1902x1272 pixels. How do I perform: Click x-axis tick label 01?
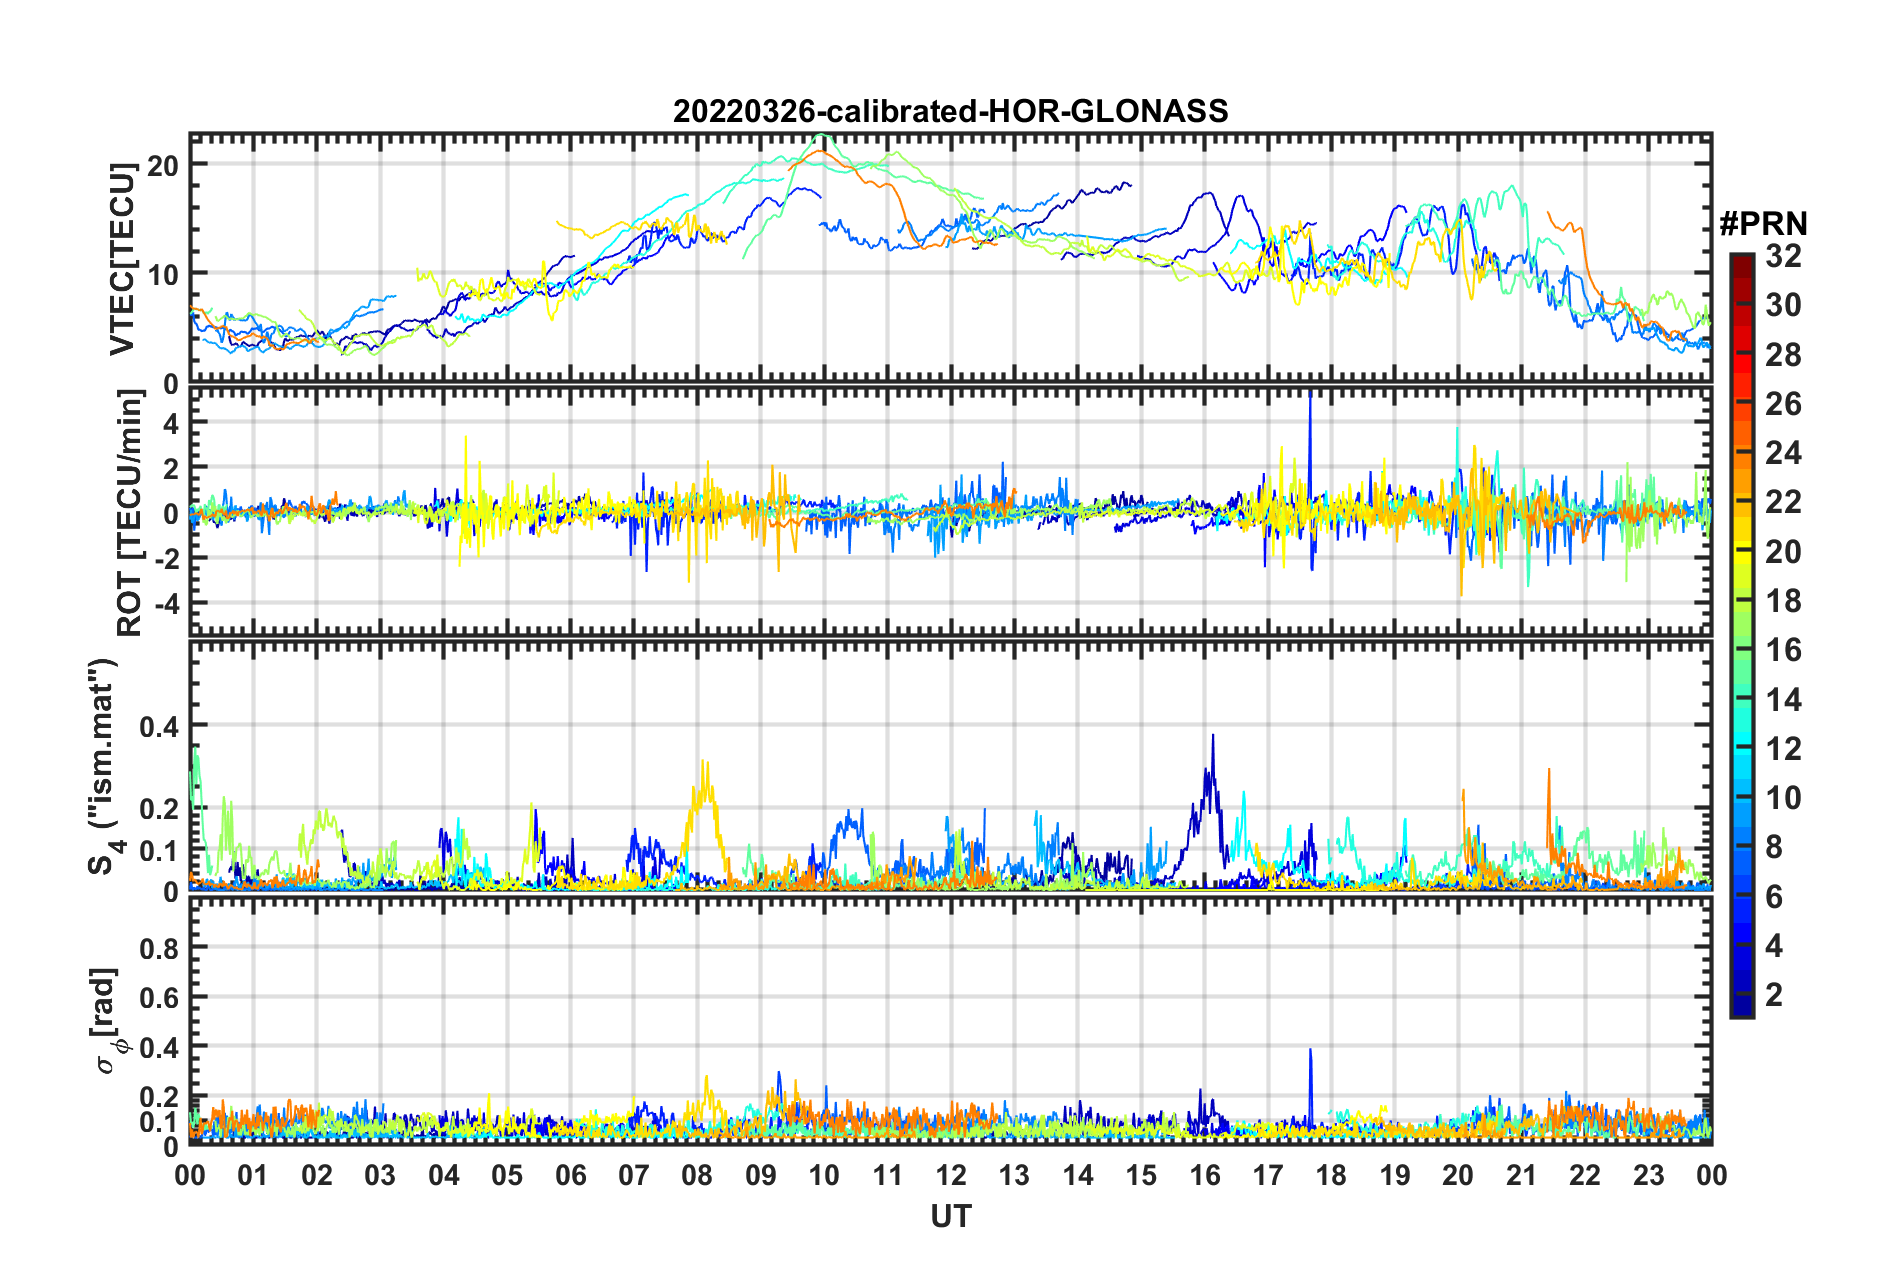[253, 1175]
